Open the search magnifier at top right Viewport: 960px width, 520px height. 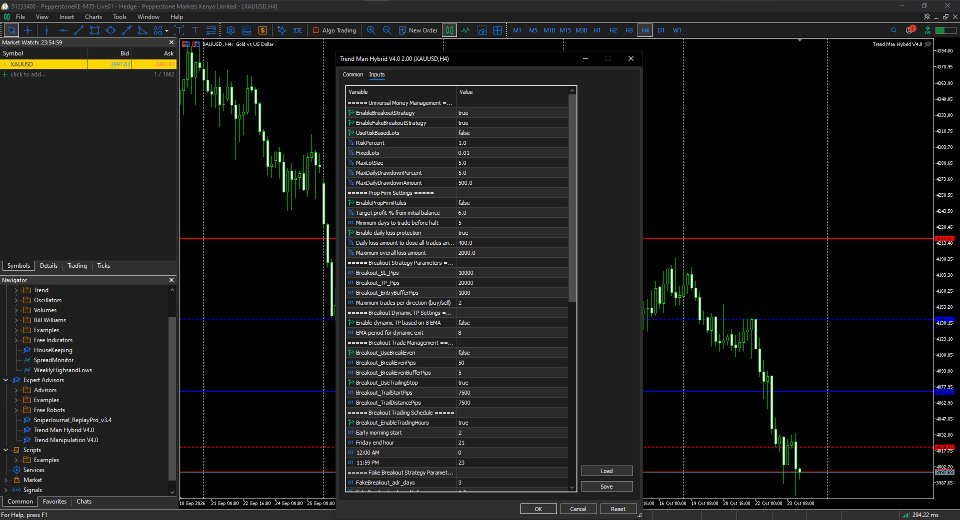[893, 30]
